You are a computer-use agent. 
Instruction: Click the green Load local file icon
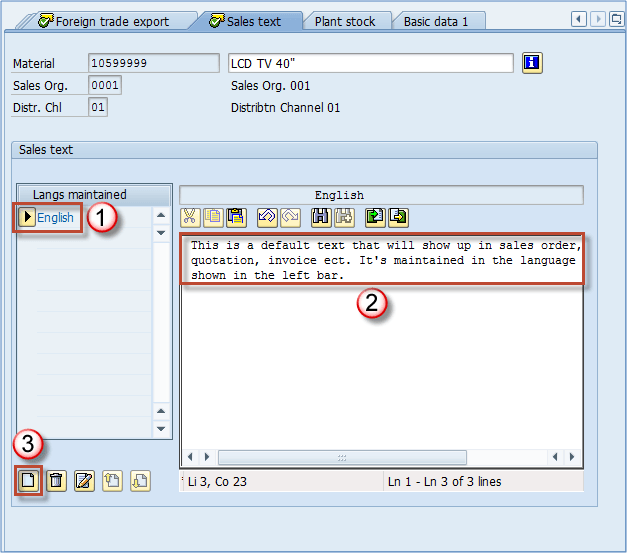coord(374,216)
